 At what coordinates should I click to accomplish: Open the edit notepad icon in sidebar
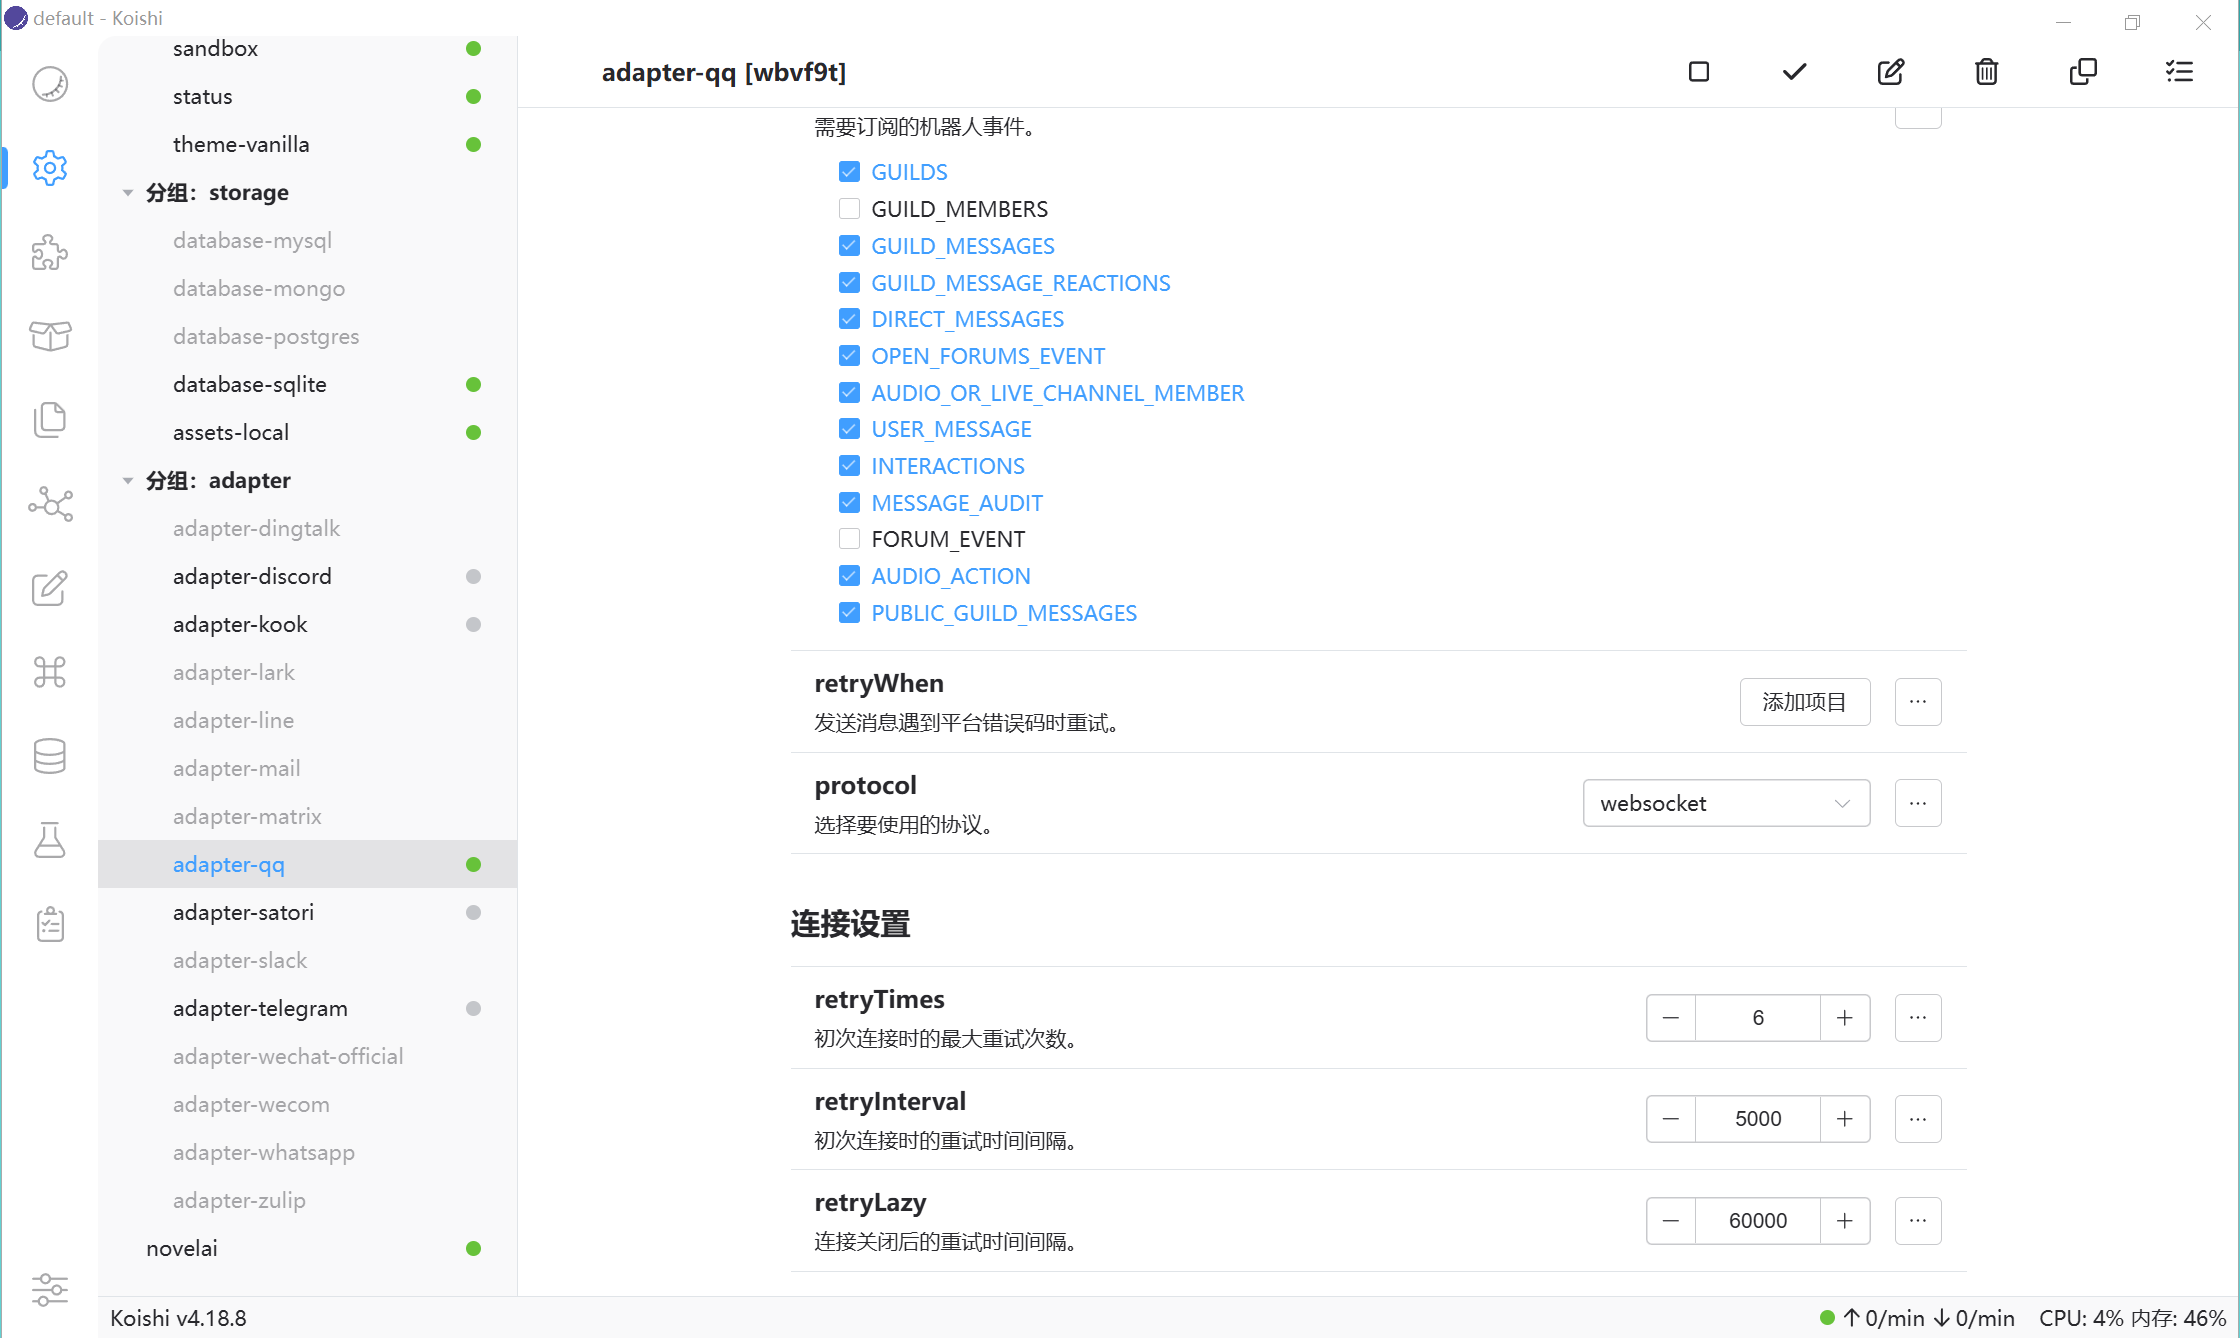tap(50, 588)
